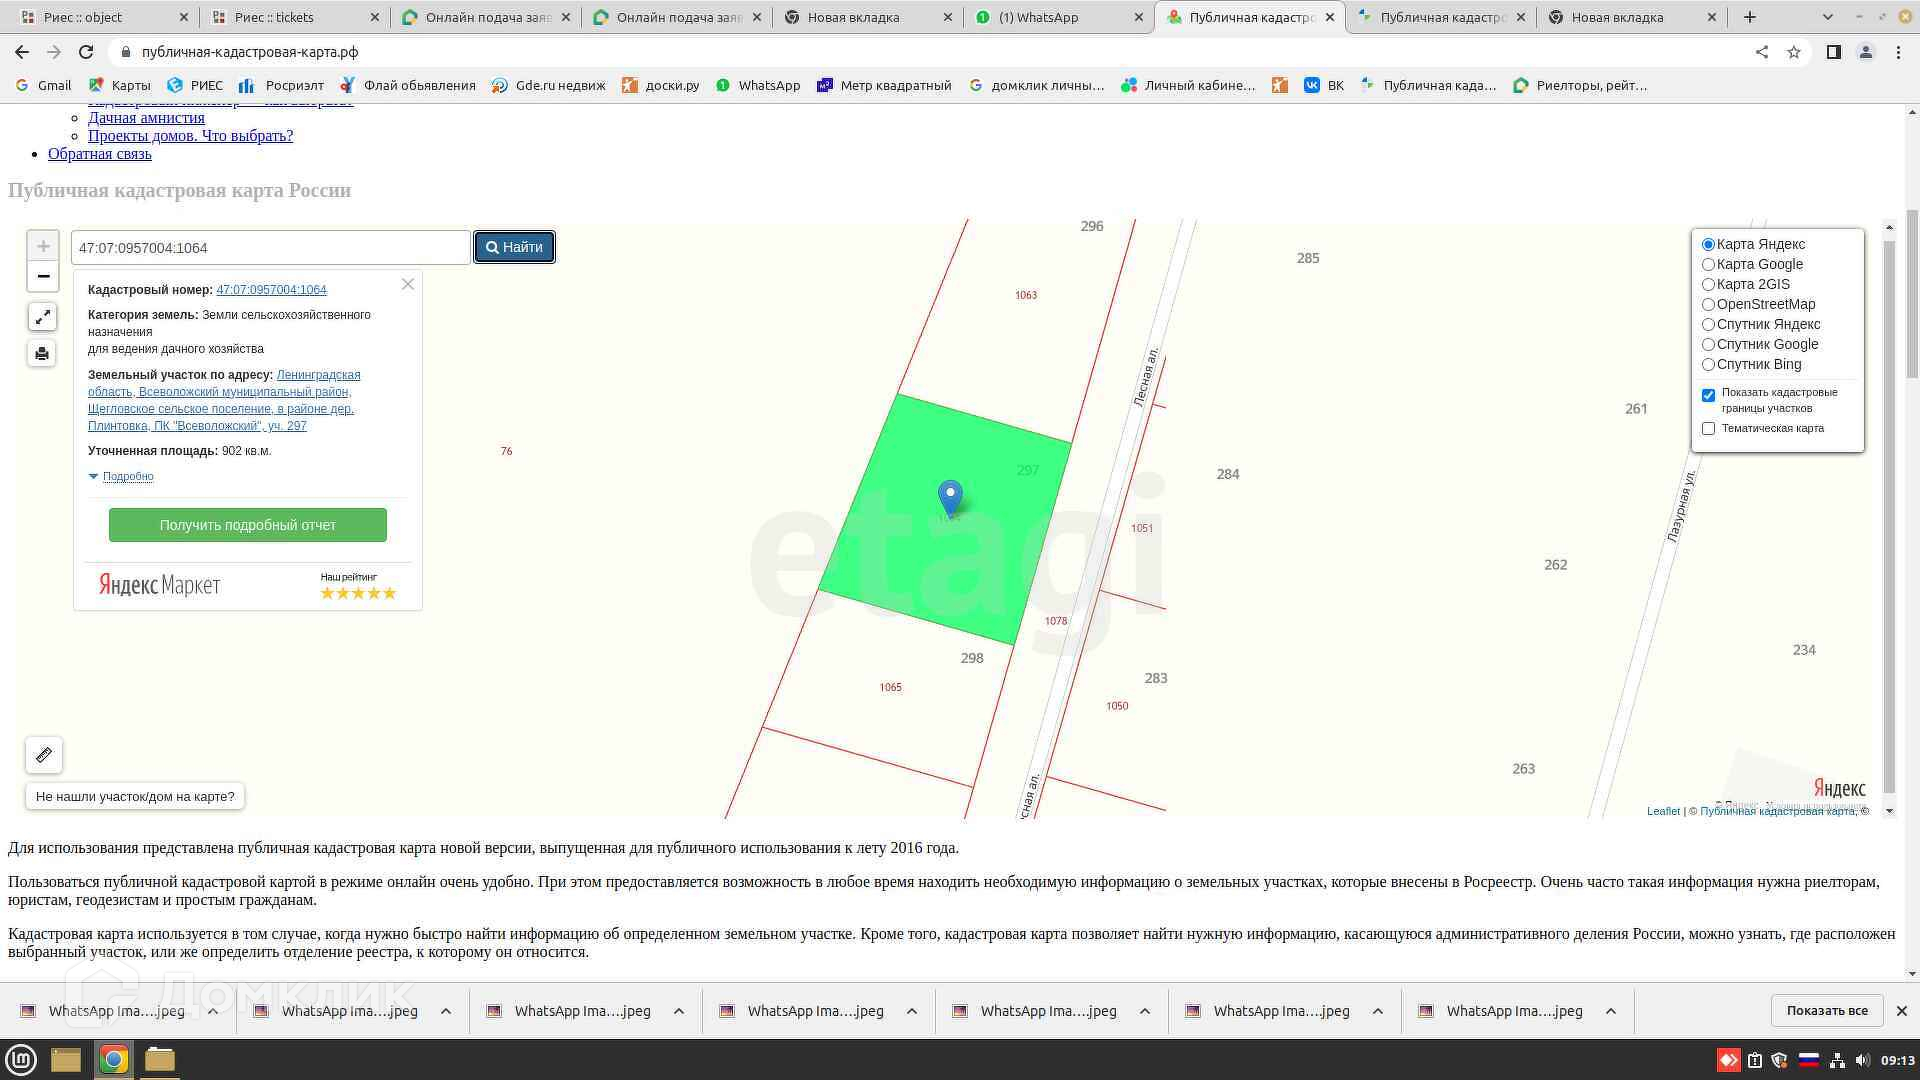Select the OpenStreetMap radio option
This screenshot has width=1920, height=1080.
(1709, 304)
